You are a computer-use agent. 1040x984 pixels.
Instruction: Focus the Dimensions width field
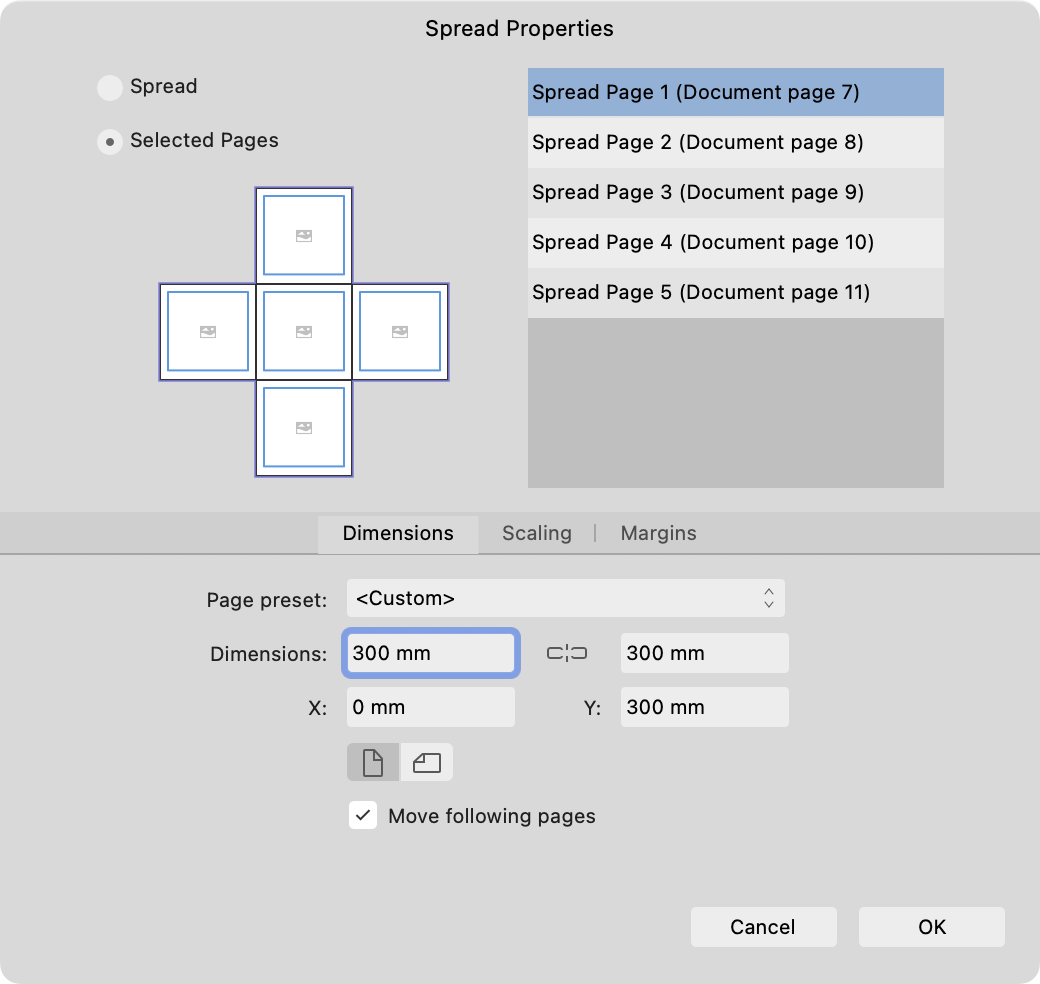pyautogui.click(x=430, y=653)
